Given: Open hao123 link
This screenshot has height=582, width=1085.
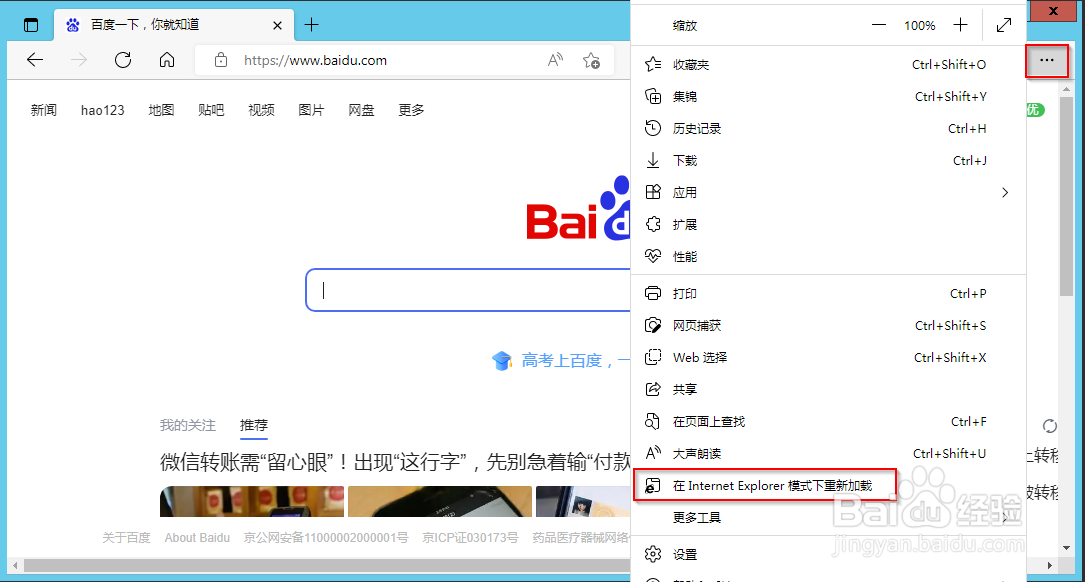Looking at the screenshot, I should coord(102,110).
